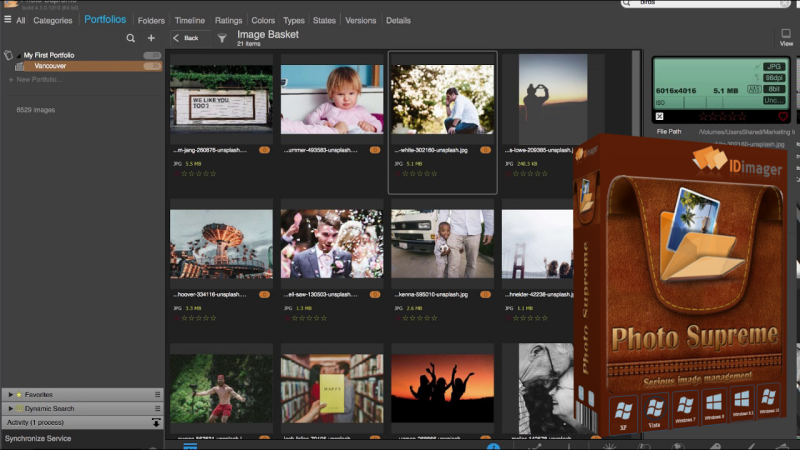Click the magnifier icon above the portfolio tree
This screenshot has height=450, width=800.
coord(131,38)
